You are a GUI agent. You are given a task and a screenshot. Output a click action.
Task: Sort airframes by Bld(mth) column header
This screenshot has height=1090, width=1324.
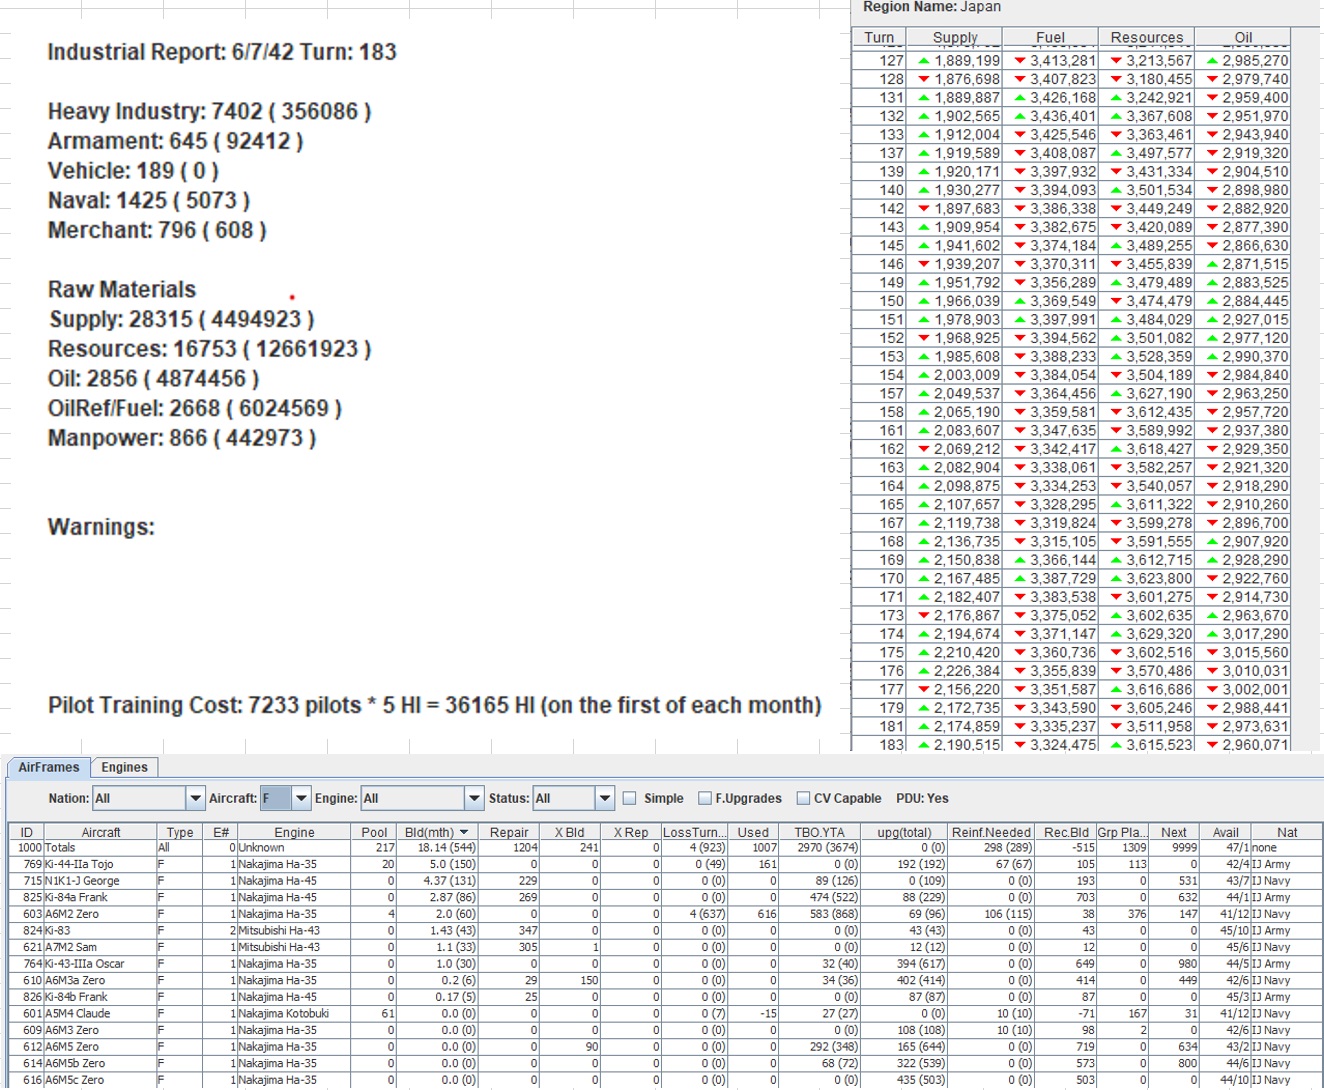(x=436, y=832)
